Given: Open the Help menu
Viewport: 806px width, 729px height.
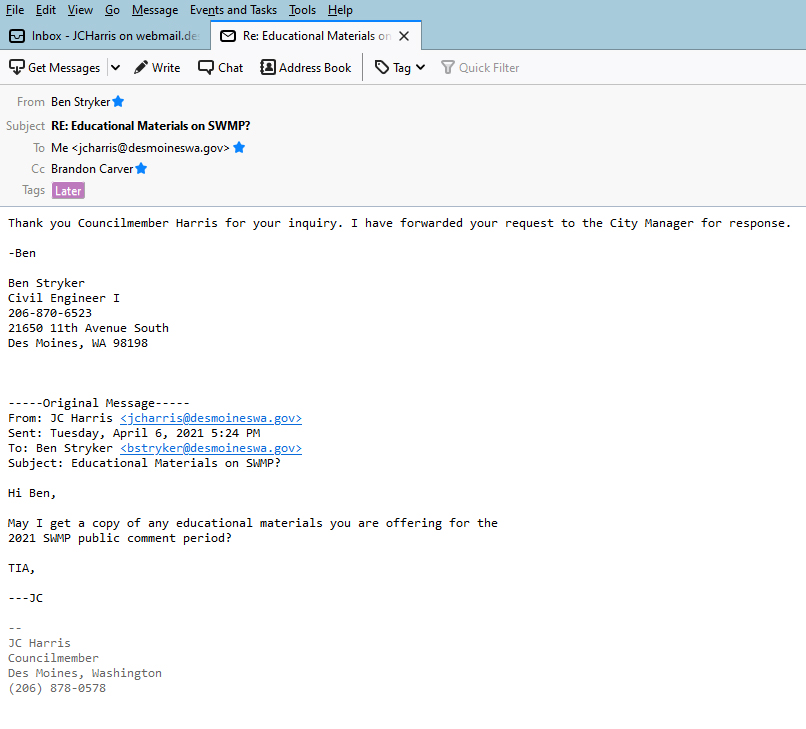Looking at the screenshot, I should (x=340, y=10).
